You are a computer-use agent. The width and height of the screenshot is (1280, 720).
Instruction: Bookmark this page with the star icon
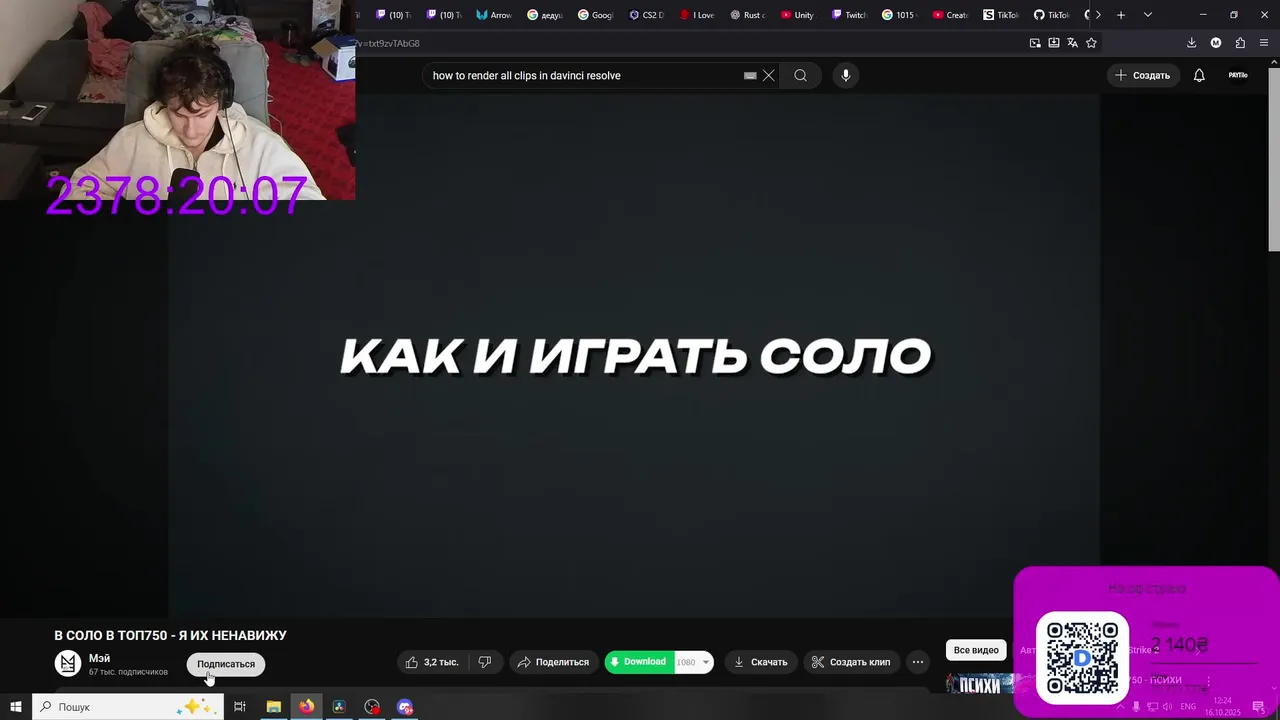tap(1091, 43)
